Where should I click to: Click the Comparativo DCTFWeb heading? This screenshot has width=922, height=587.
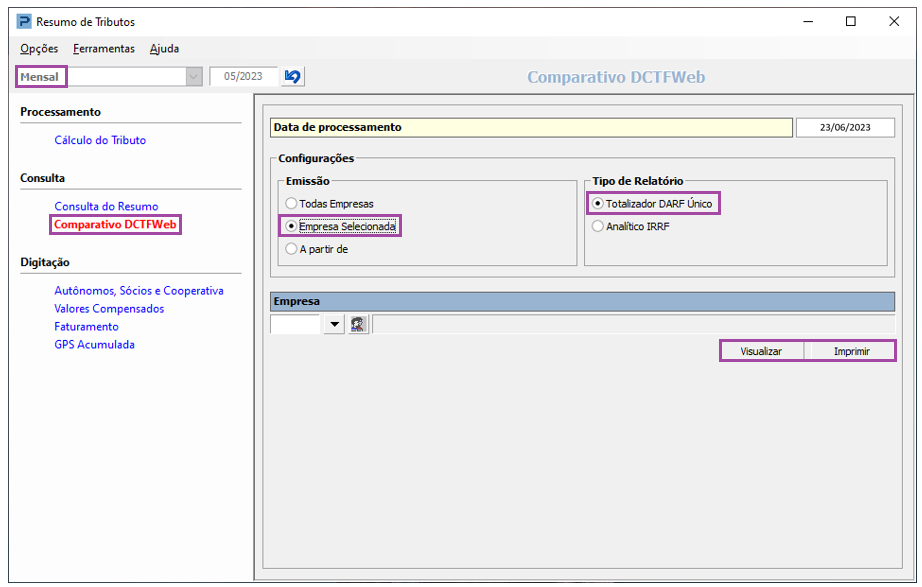click(x=616, y=77)
